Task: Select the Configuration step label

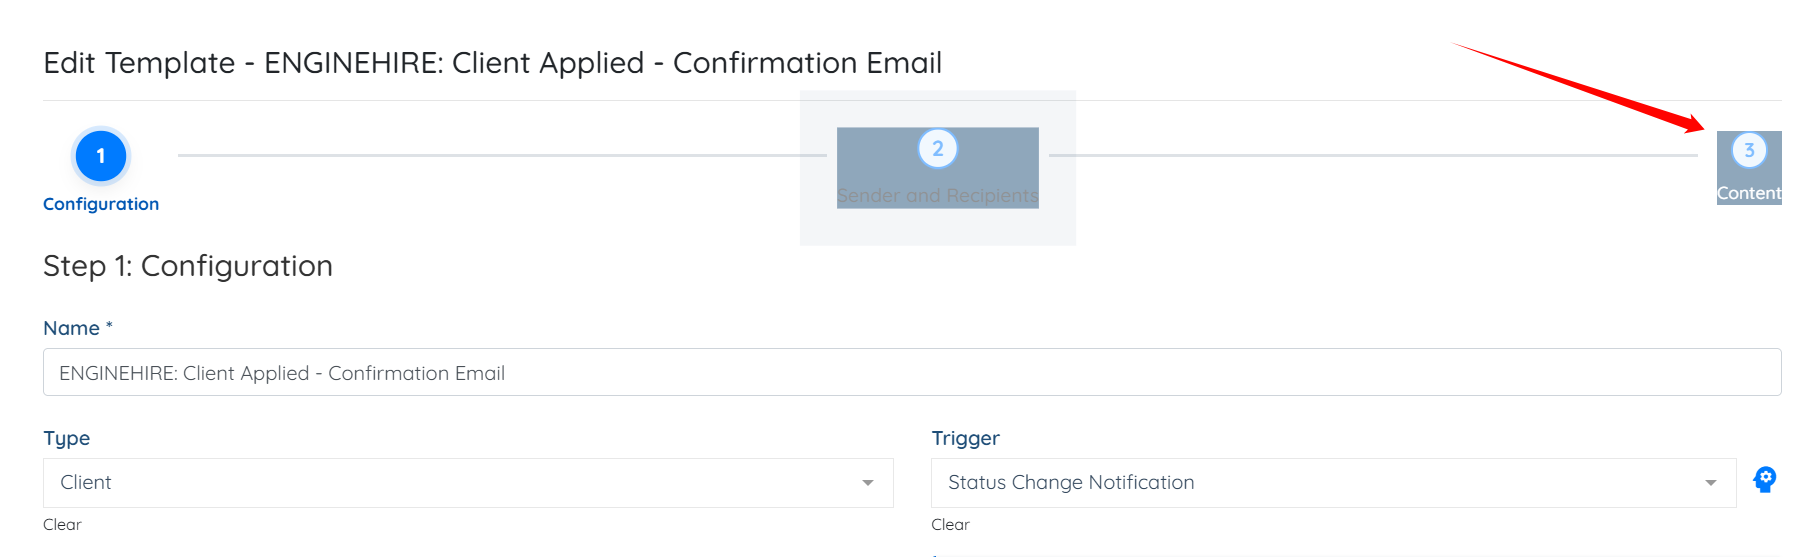Action: 101,204
